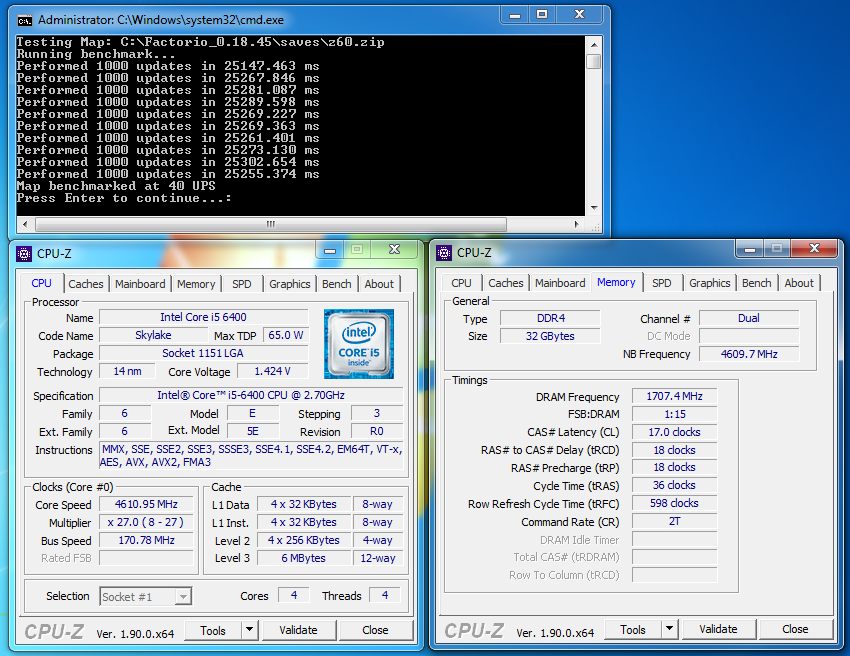850x656 pixels.
Task: Click the Package value 'Socket 1151 LGA'
Action: (203, 353)
